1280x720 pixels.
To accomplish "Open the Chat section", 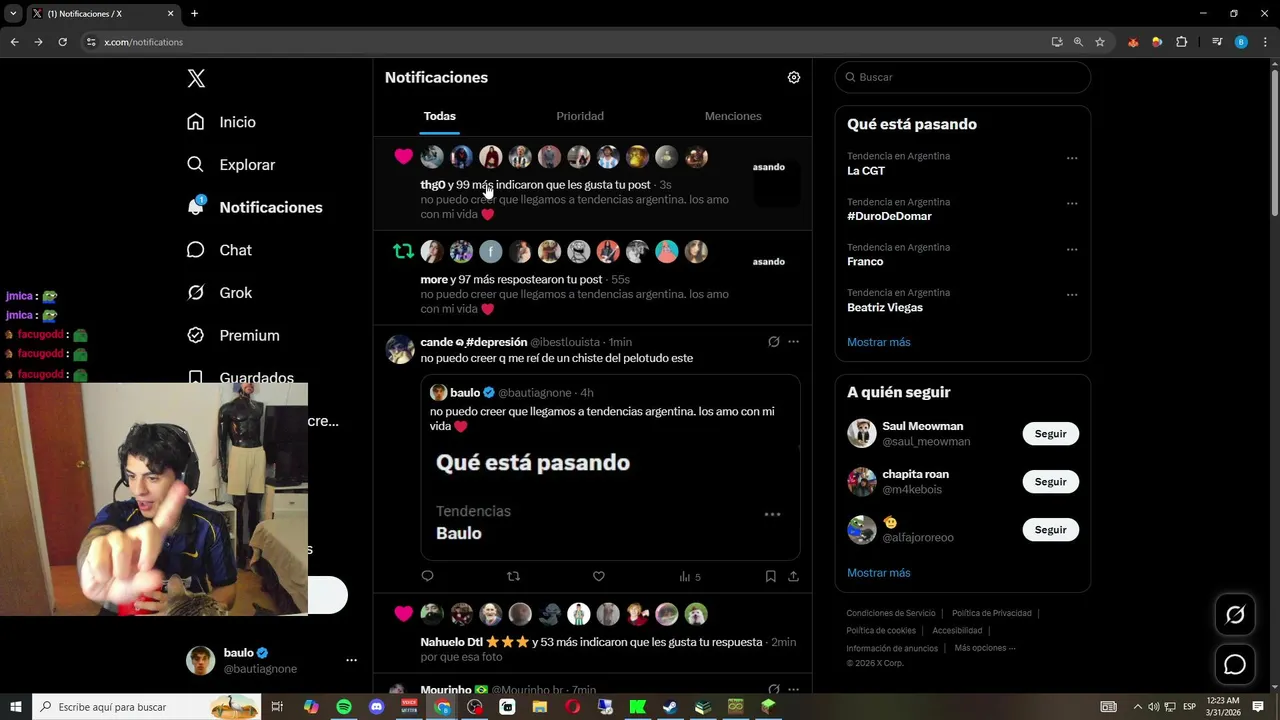I will pyautogui.click(x=219, y=250).
